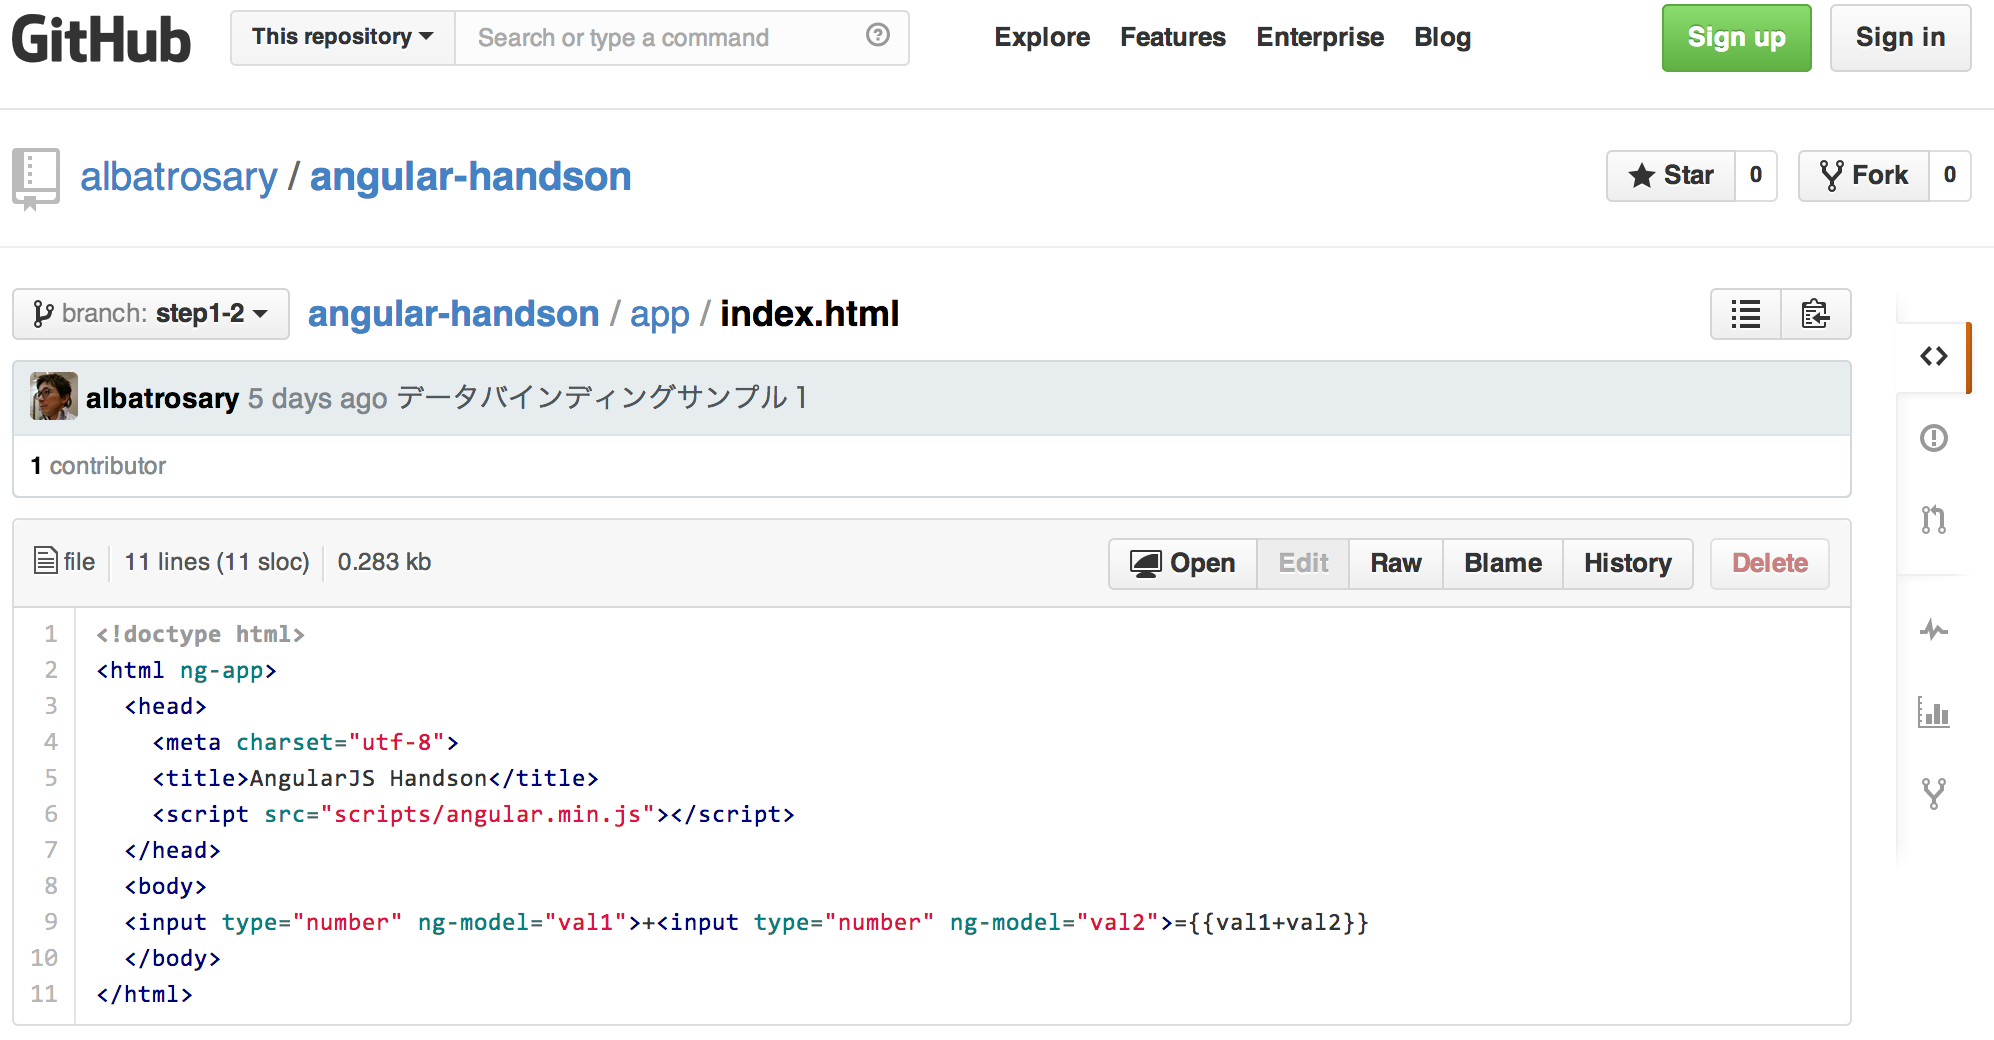
Task: Click the file type icon
Action: point(45,560)
